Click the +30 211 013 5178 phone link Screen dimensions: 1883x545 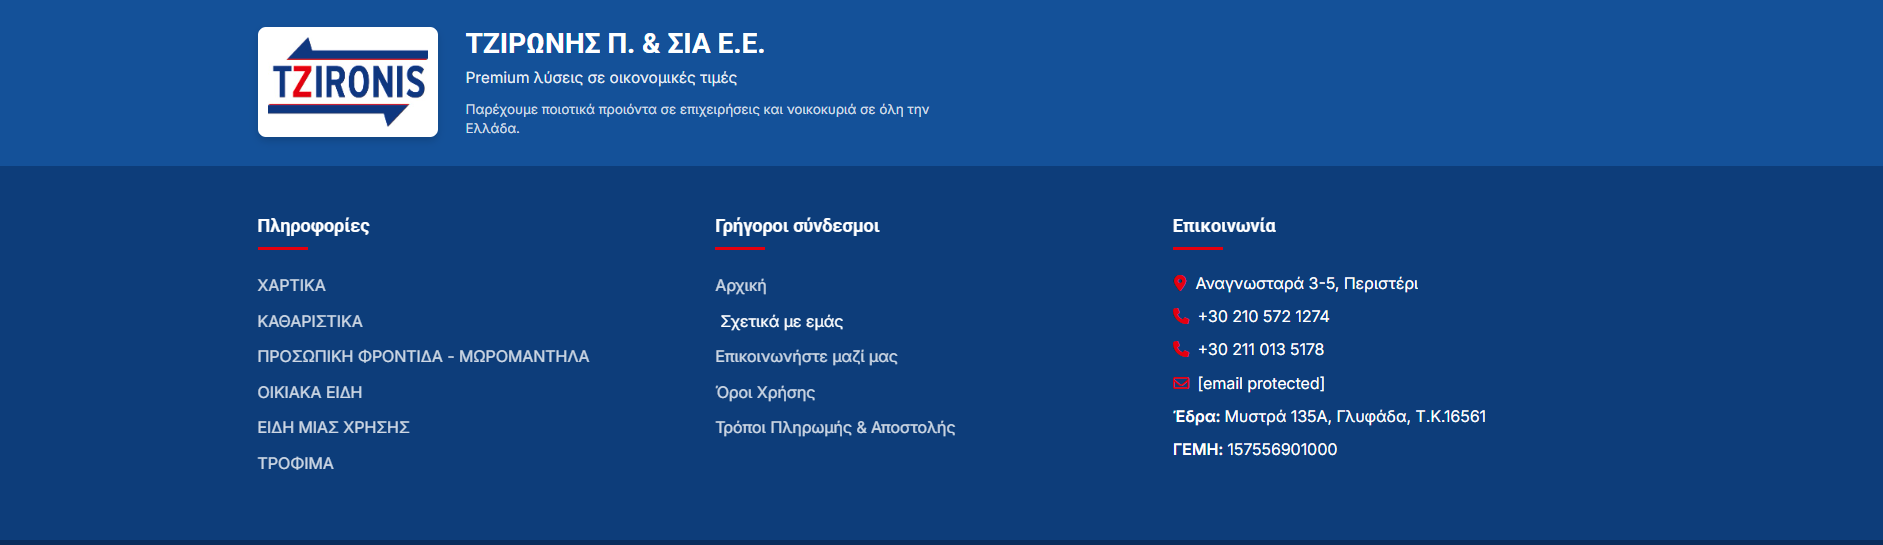[x=1260, y=350]
